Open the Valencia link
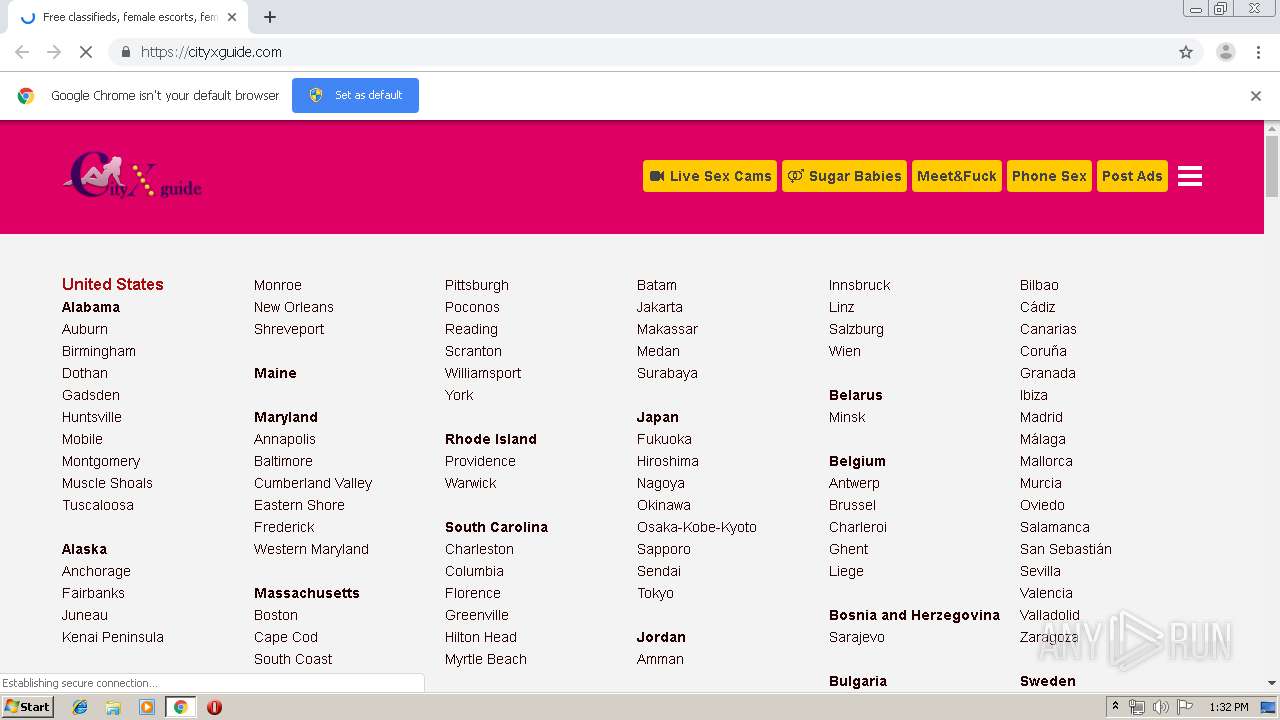Image resolution: width=1280 pixels, height=720 pixels. (x=1046, y=593)
